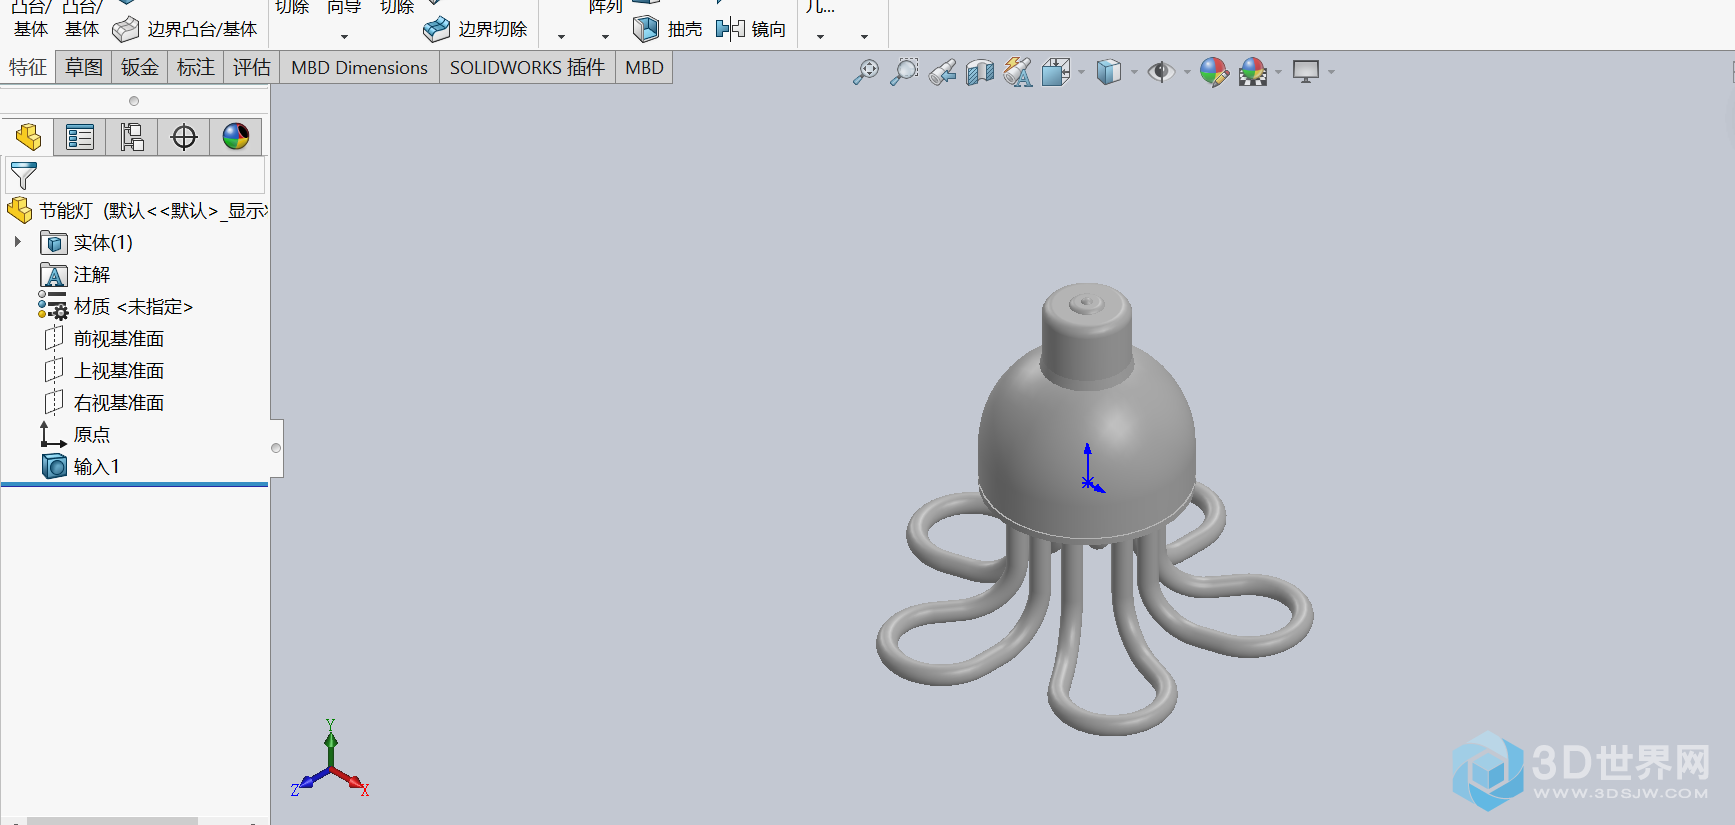
Task: Switch to DimXpertManager crosshair tab
Action: pos(184,137)
